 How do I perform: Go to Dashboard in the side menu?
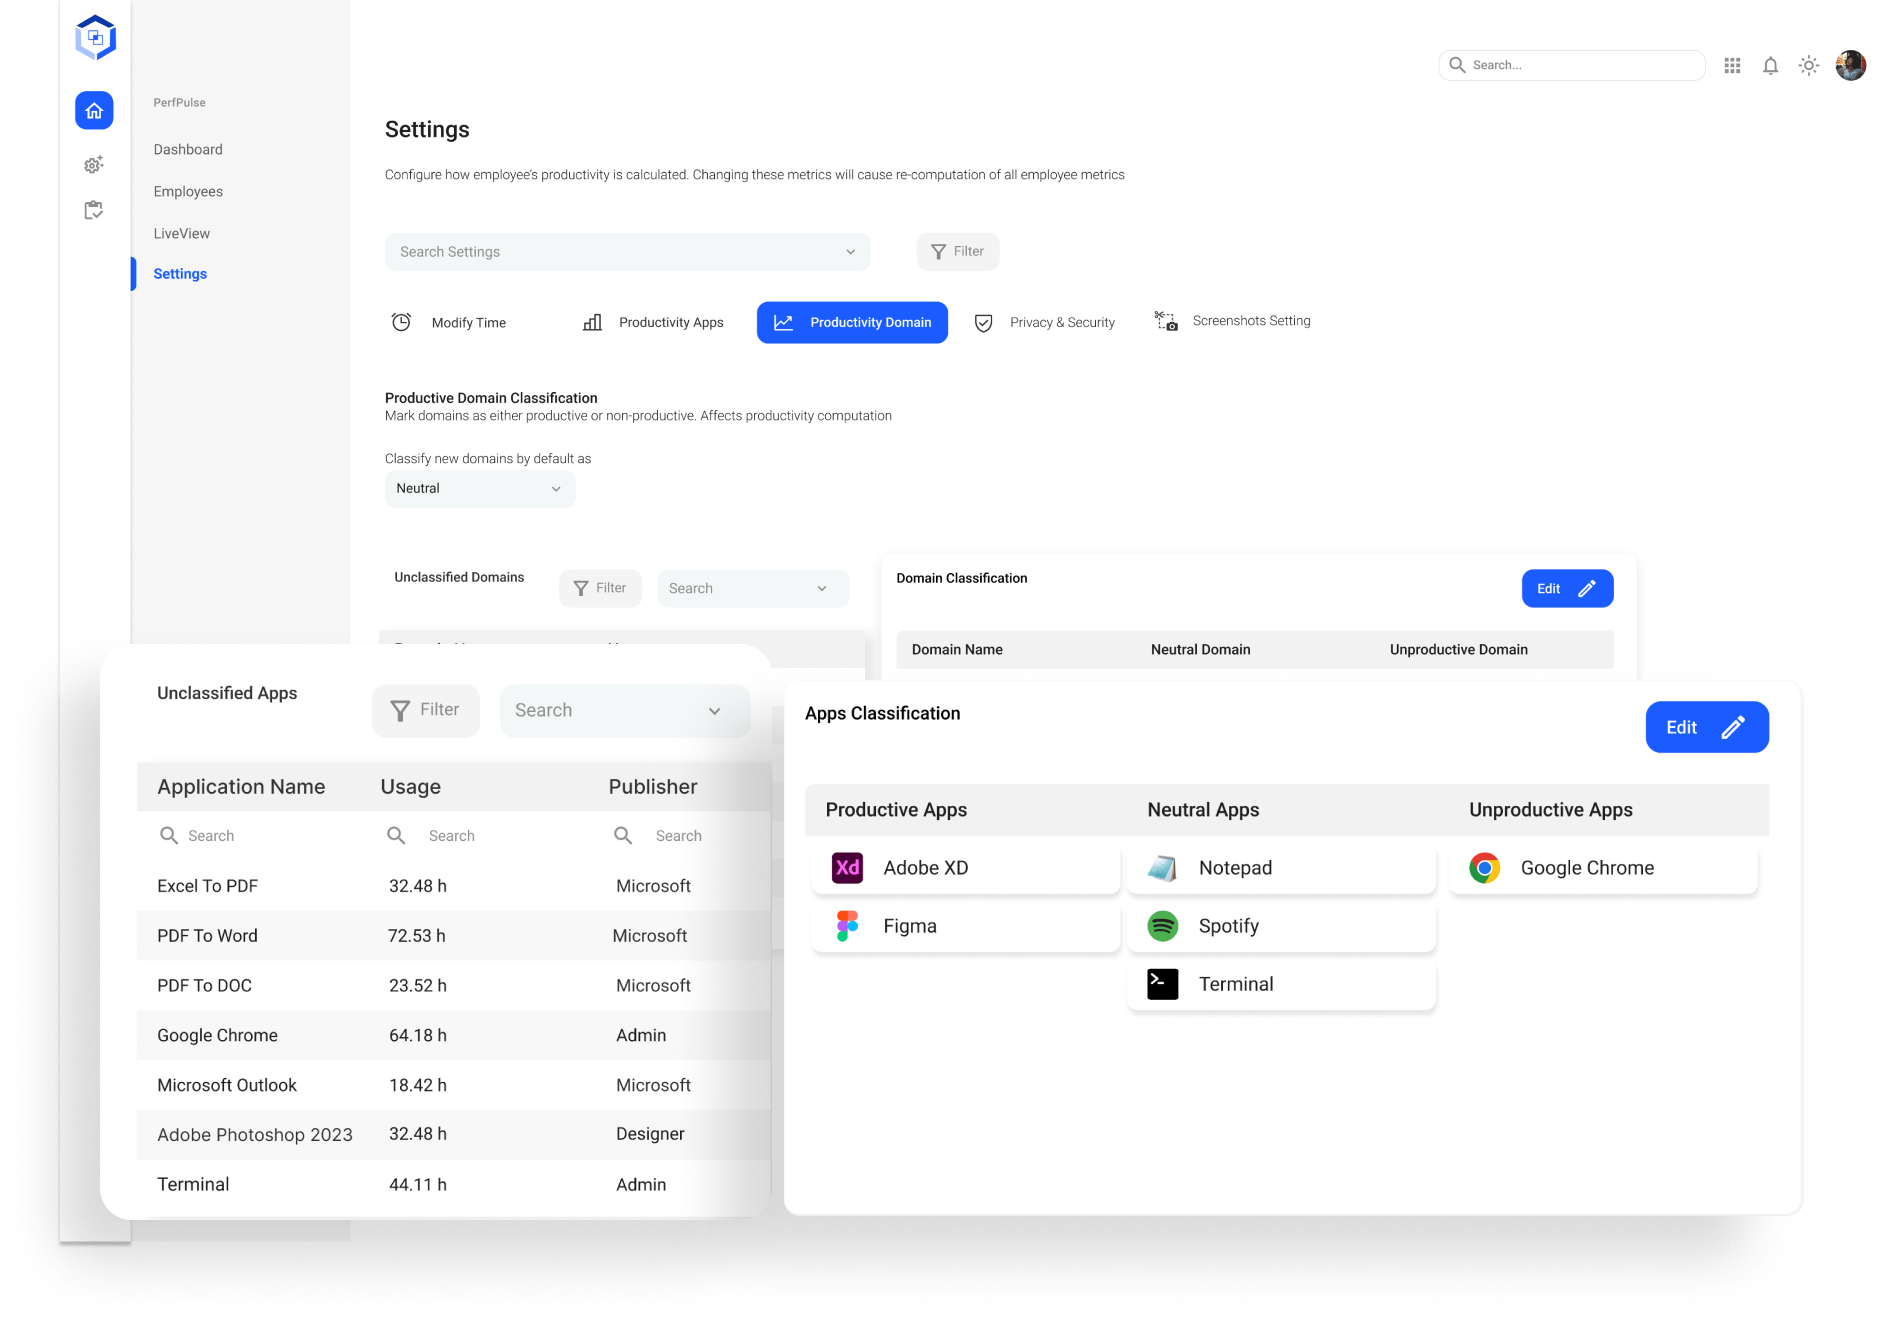(188, 149)
